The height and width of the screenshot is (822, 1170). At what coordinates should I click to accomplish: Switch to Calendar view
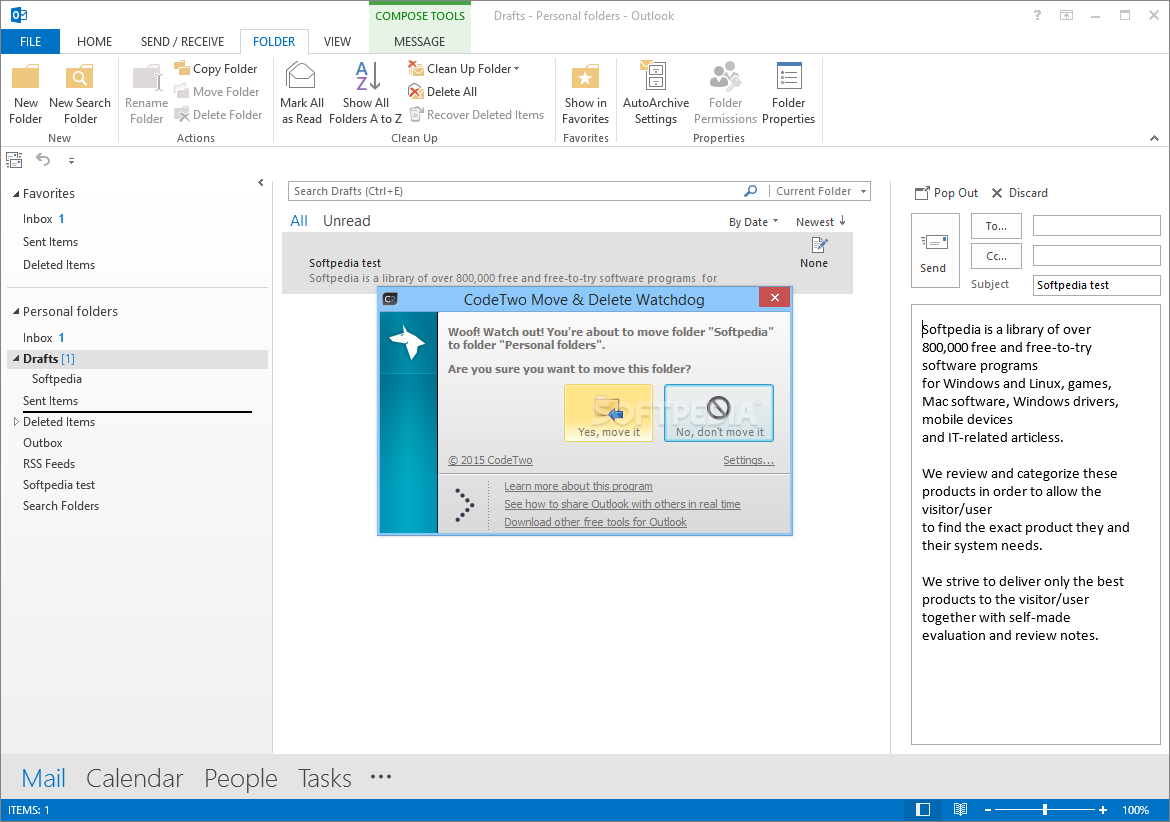point(134,778)
